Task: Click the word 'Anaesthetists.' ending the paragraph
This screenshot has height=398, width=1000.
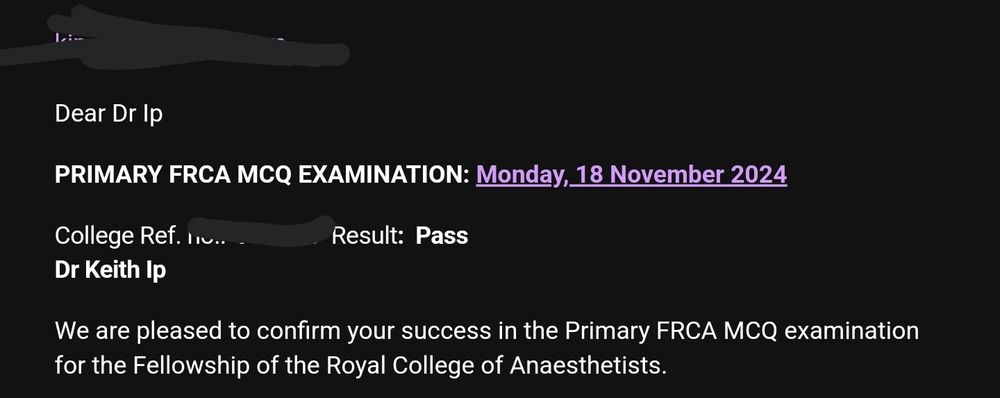Action: coord(588,365)
